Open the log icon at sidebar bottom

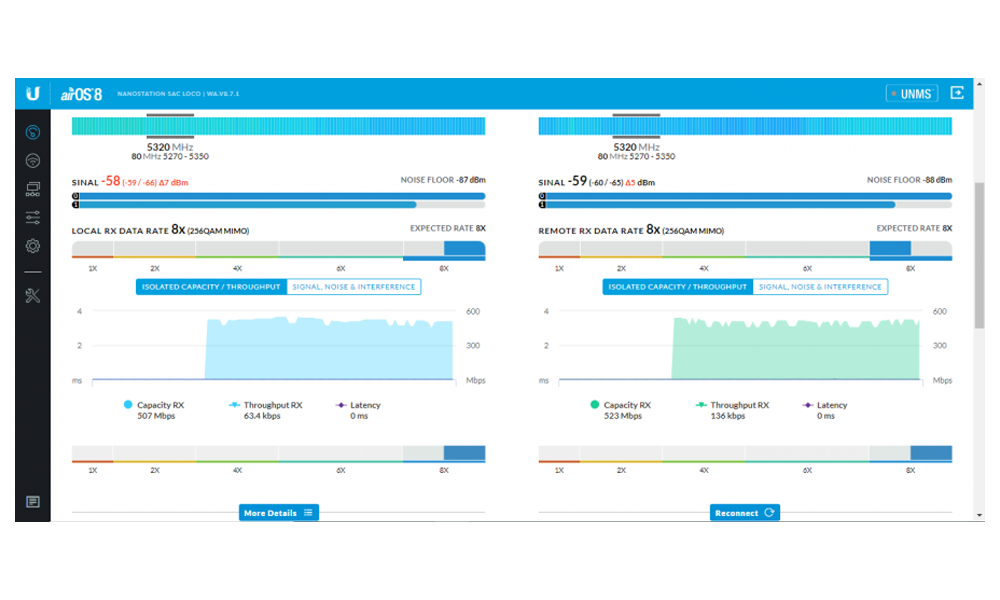click(x=32, y=501)
